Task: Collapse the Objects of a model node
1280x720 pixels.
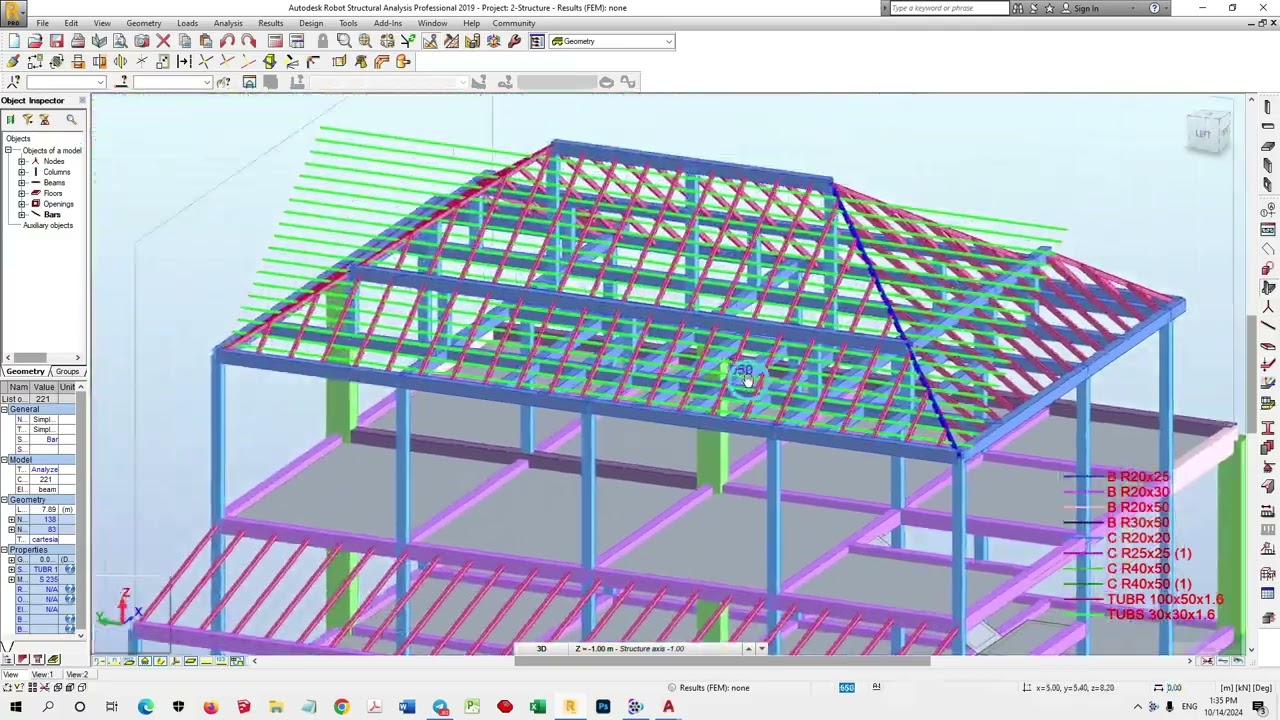Action: point(8,150)
